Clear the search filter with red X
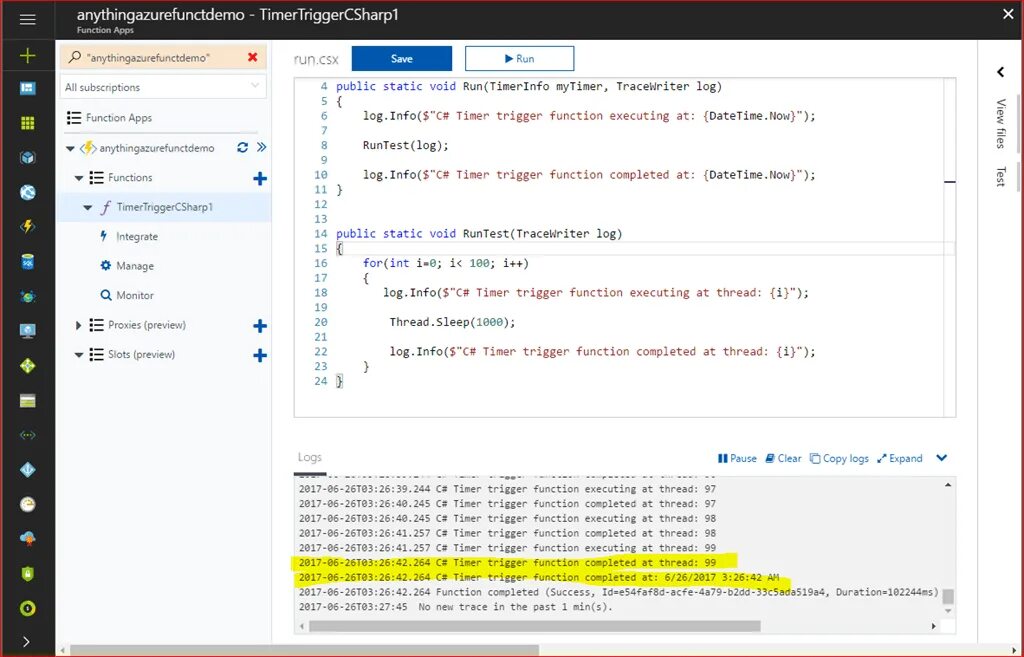The image size is (1024, 657). click(x=253, y=57)
